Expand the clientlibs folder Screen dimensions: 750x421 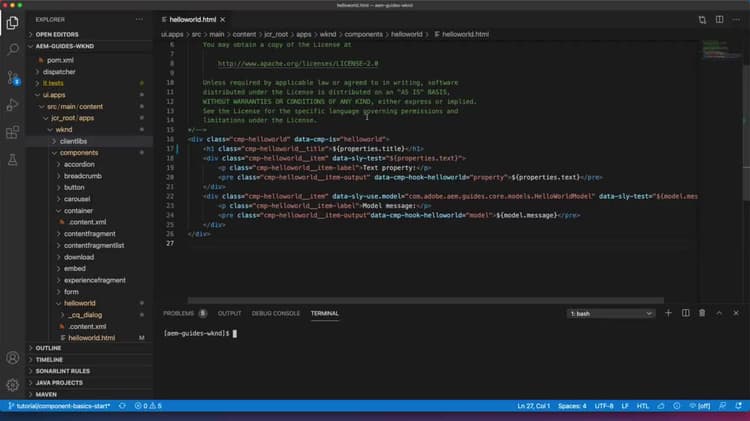[73, 141]
